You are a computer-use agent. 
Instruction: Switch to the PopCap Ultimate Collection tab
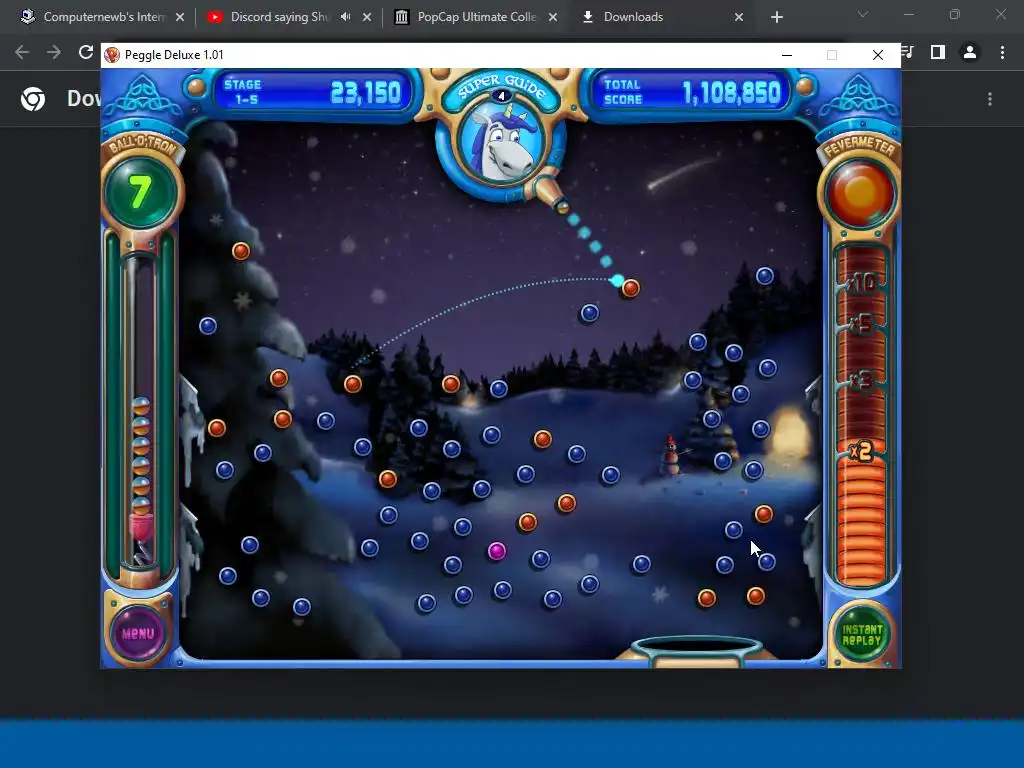click(477, 17)
